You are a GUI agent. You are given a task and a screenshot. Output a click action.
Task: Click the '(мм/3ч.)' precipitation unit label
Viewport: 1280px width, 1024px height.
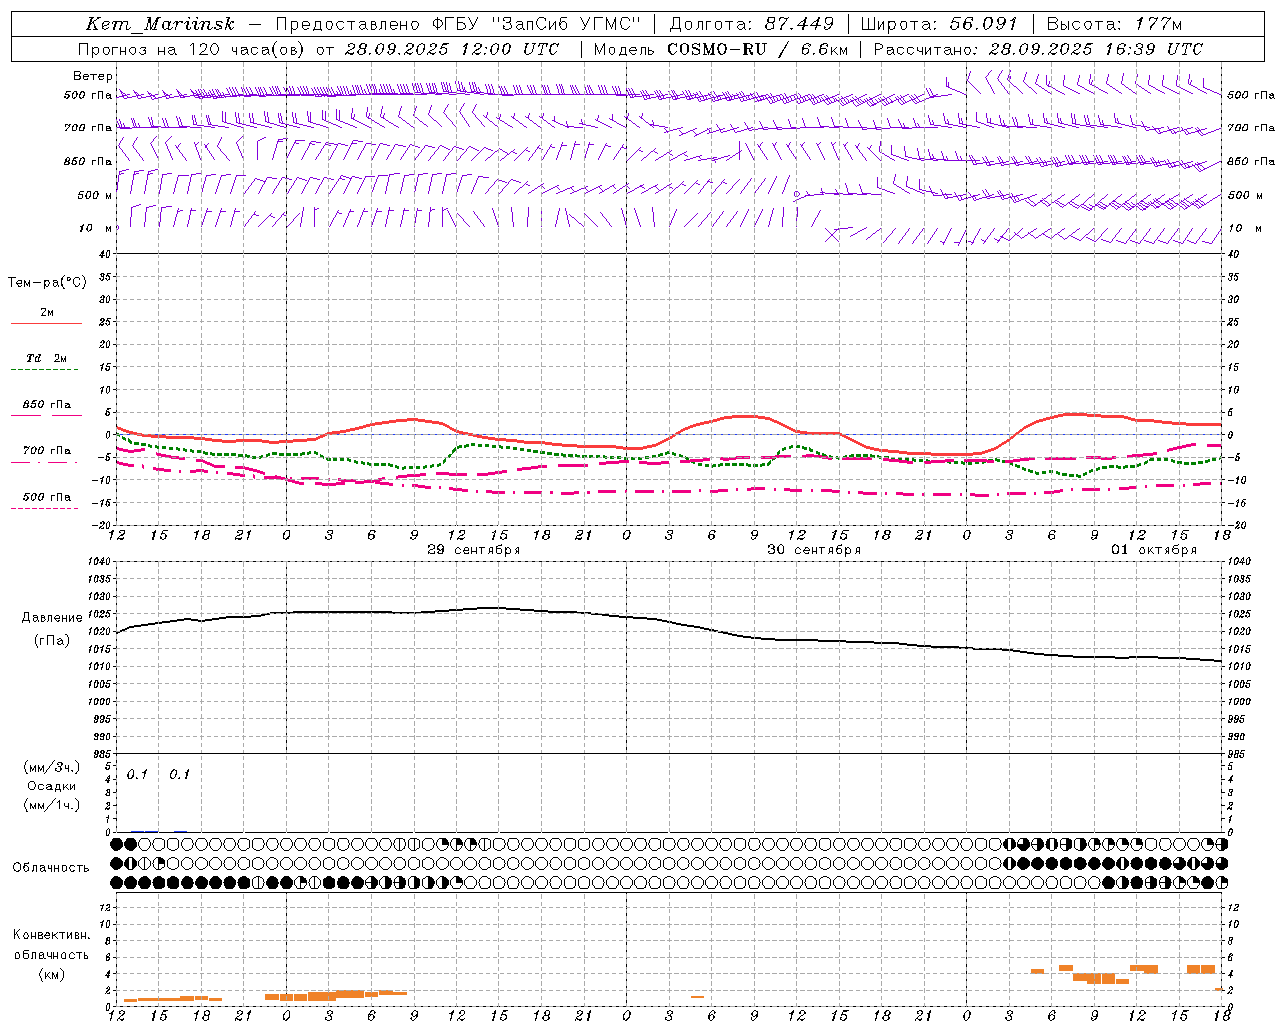51,767
